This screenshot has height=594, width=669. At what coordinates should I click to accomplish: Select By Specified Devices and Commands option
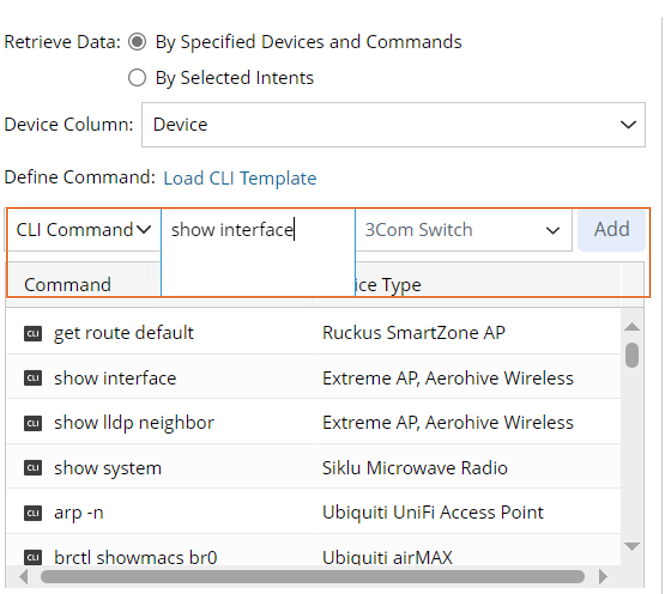click(138, 42)
